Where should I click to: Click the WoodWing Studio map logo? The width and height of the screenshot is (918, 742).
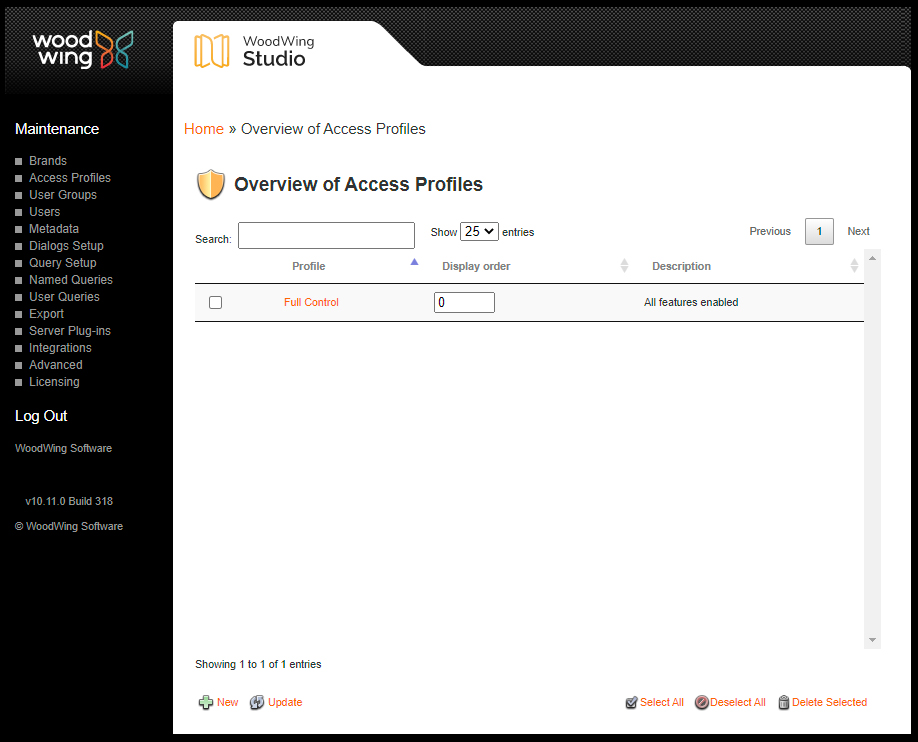tap(211, 51)
